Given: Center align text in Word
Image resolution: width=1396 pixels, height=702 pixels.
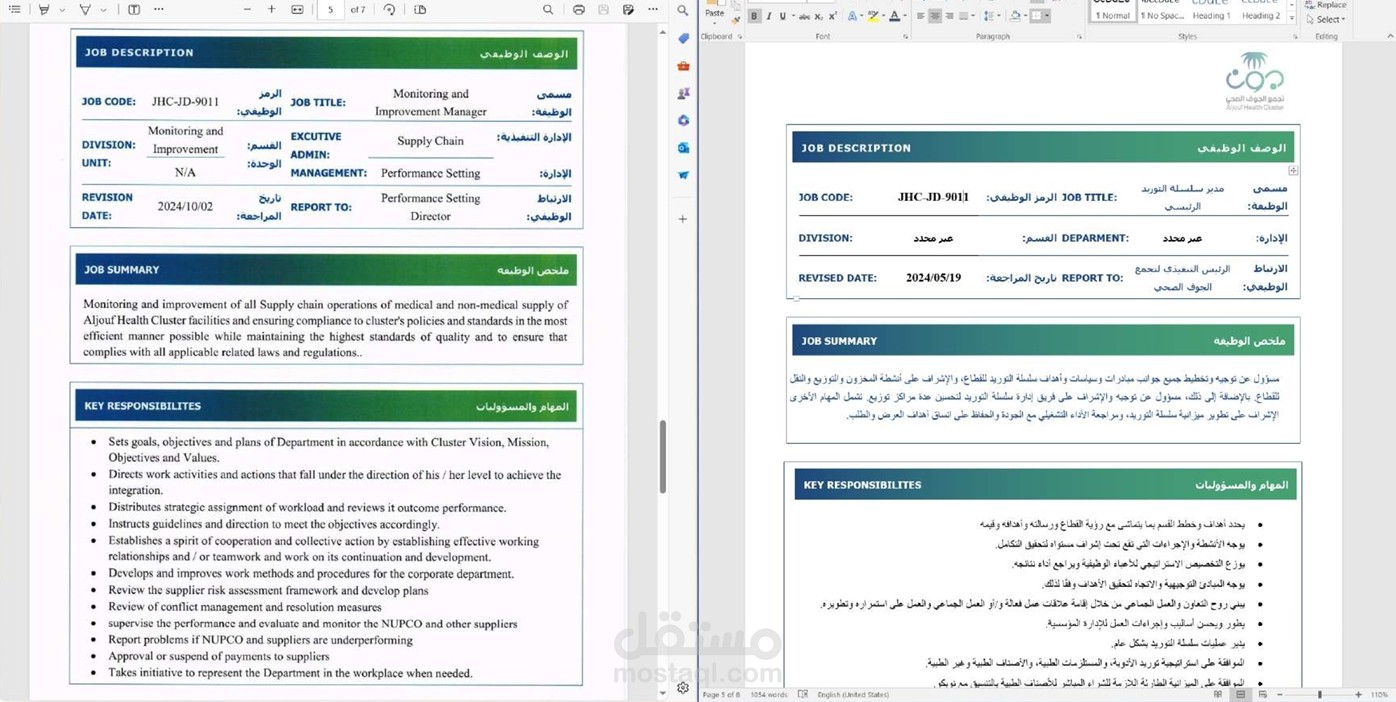Looking at the screenshot, I should (x=935, y=16).
